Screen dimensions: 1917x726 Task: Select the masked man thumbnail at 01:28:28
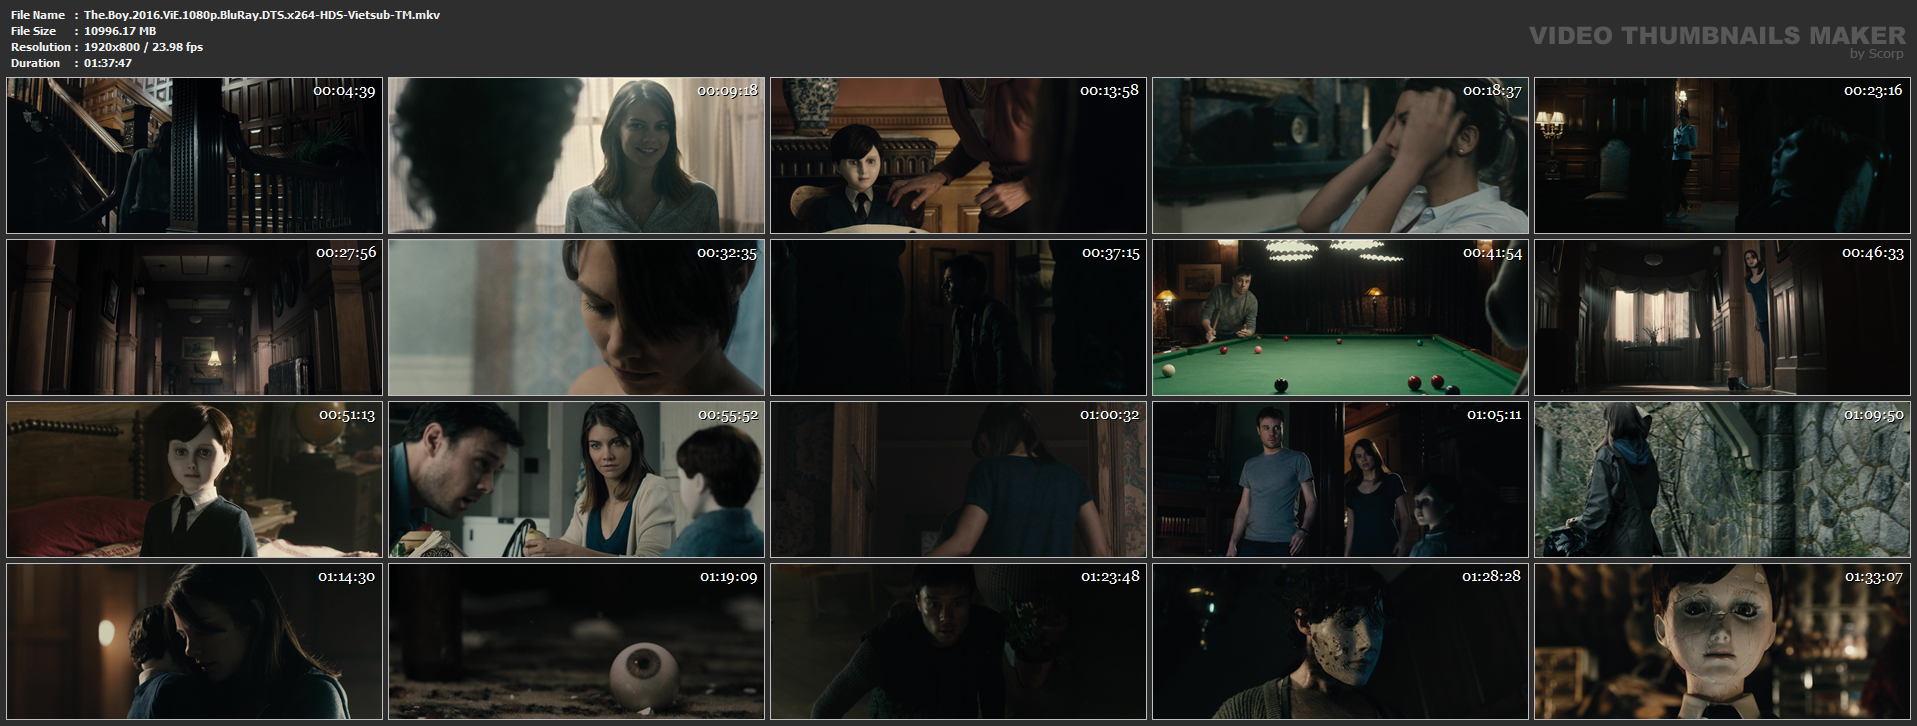pyautogui.click(x=1340, y=642)
